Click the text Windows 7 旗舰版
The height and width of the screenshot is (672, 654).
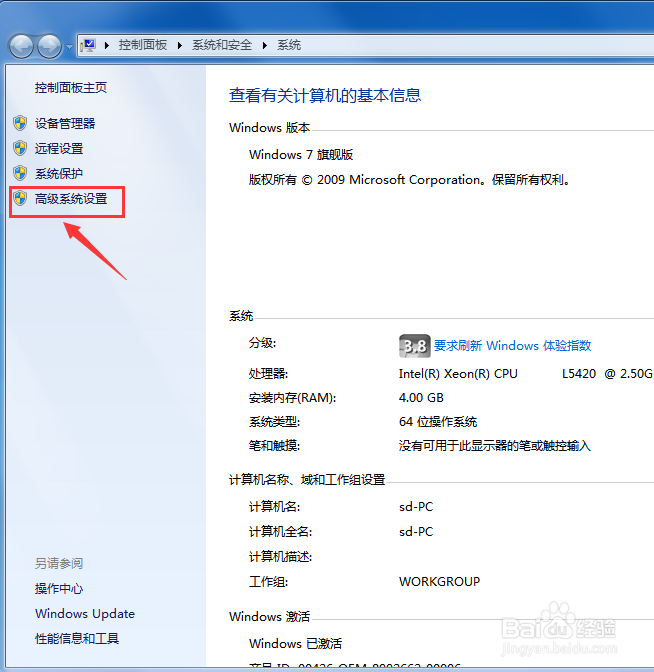301,154
